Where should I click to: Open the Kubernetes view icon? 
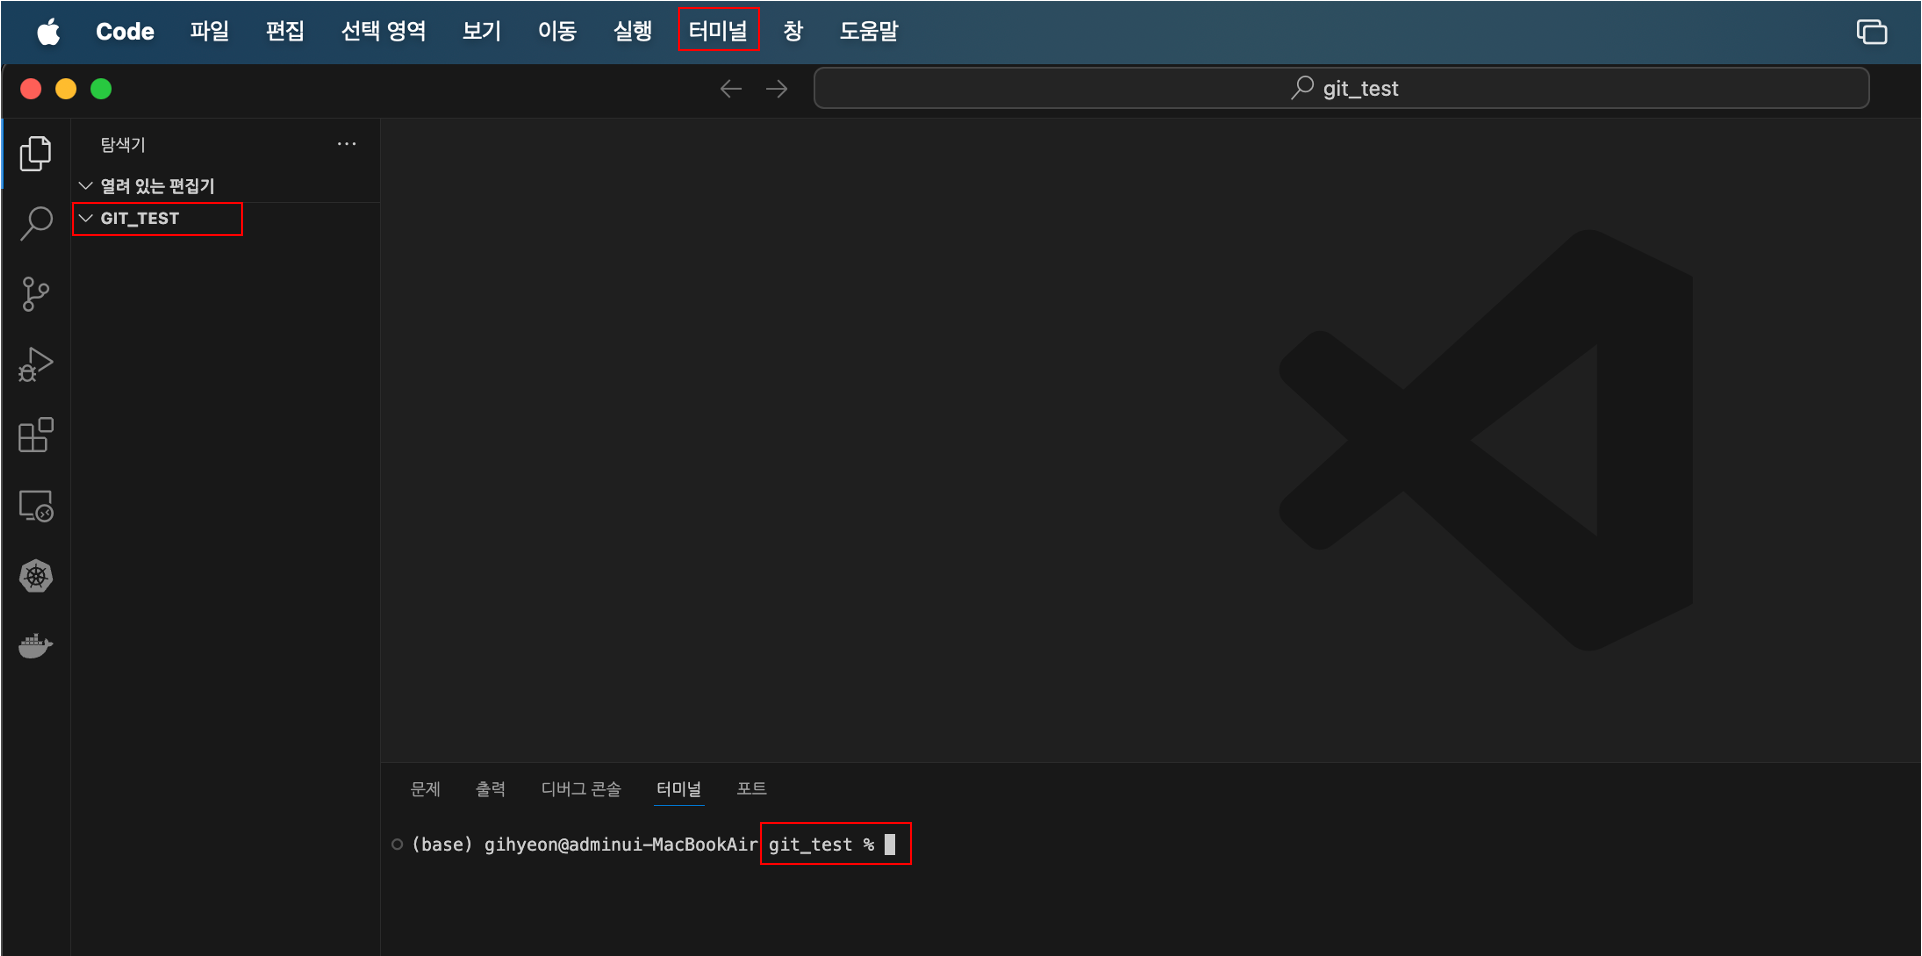[36, 576]
